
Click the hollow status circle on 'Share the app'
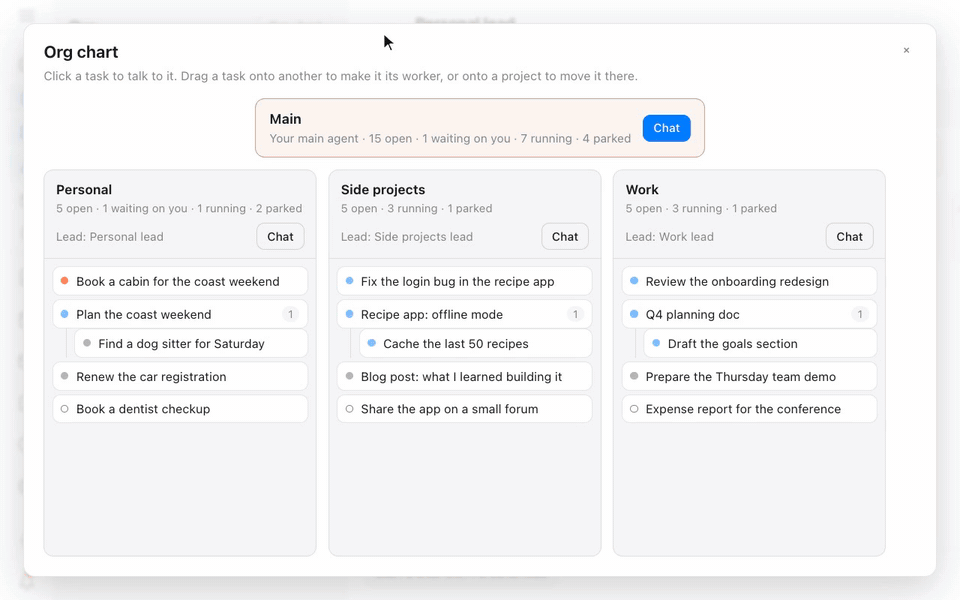pyautogui.click(x=349, y=409)
